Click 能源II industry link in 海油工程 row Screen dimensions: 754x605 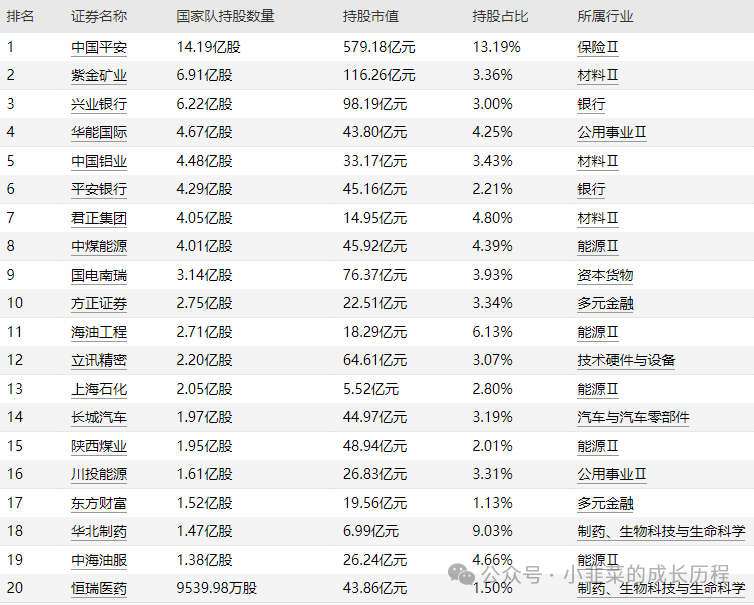(x=598, y=332)
